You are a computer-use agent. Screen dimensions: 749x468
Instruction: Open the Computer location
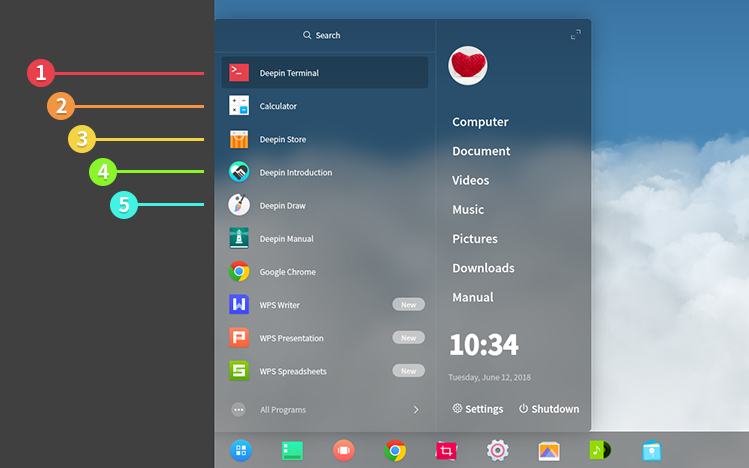(x=480, y=122)
